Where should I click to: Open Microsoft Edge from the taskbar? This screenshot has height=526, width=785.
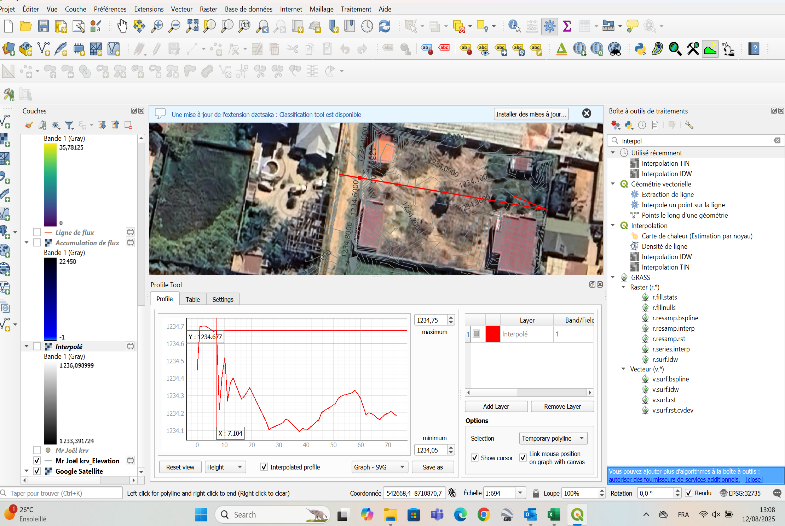(460, 514)
